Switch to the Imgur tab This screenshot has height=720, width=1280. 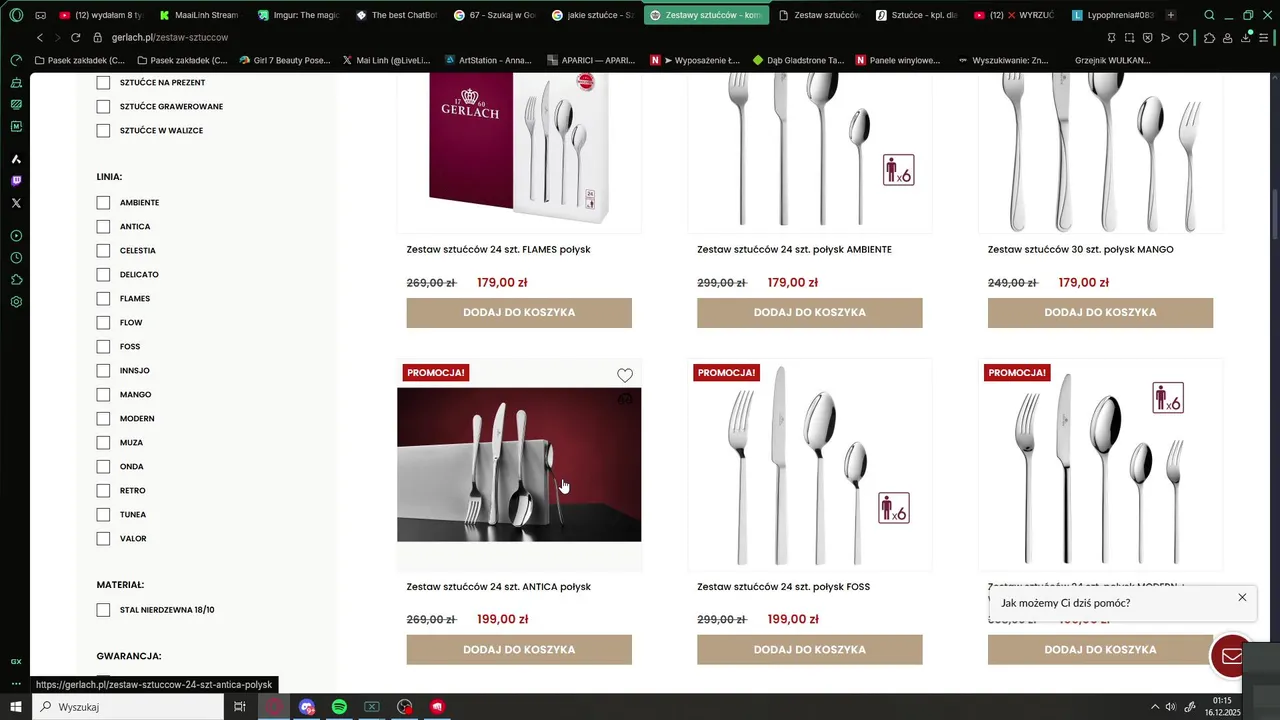[299, 15]
